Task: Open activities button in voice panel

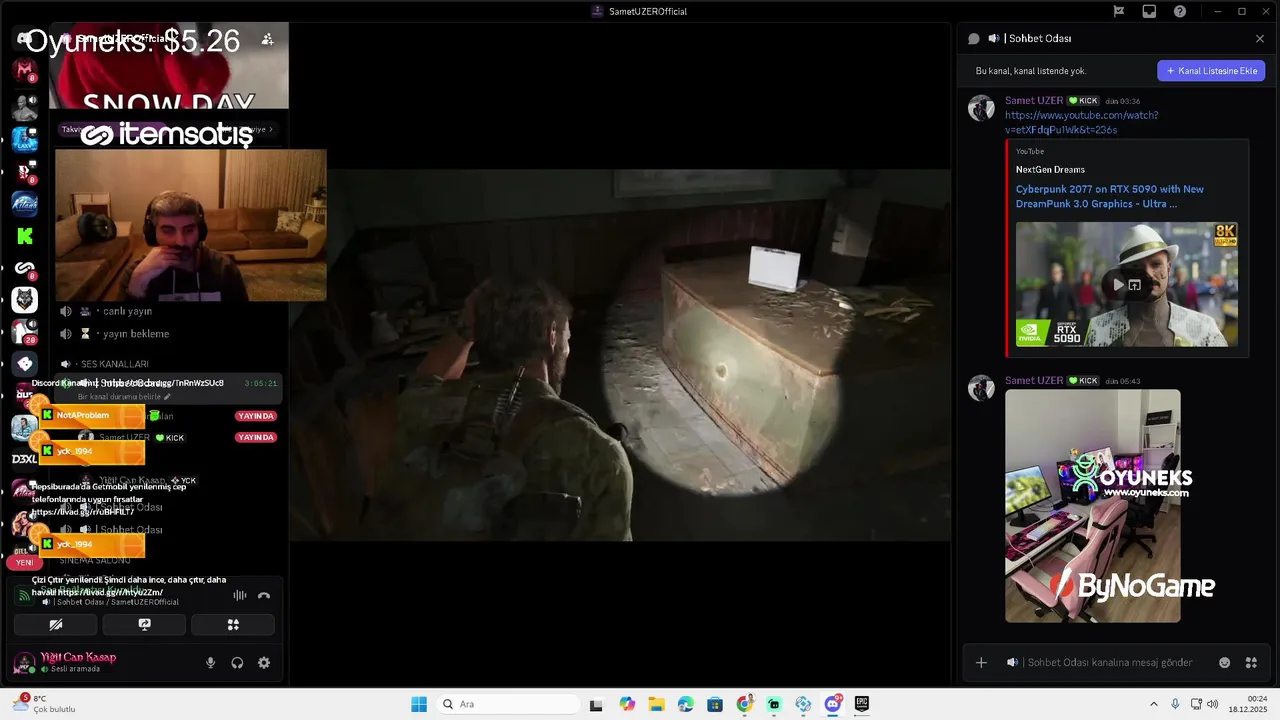Action: tap(233, 624)
